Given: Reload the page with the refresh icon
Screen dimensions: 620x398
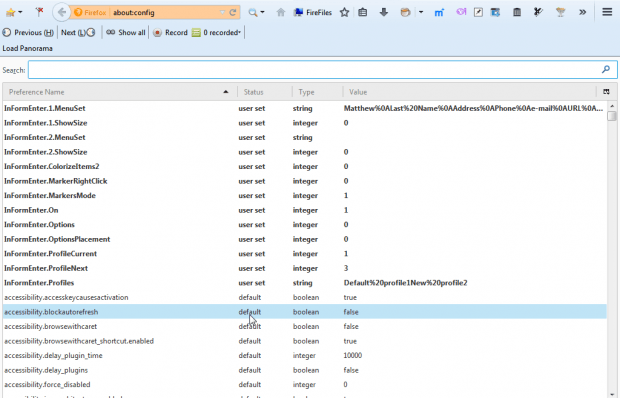Looking at the screenshot, I should pos(233,13).
